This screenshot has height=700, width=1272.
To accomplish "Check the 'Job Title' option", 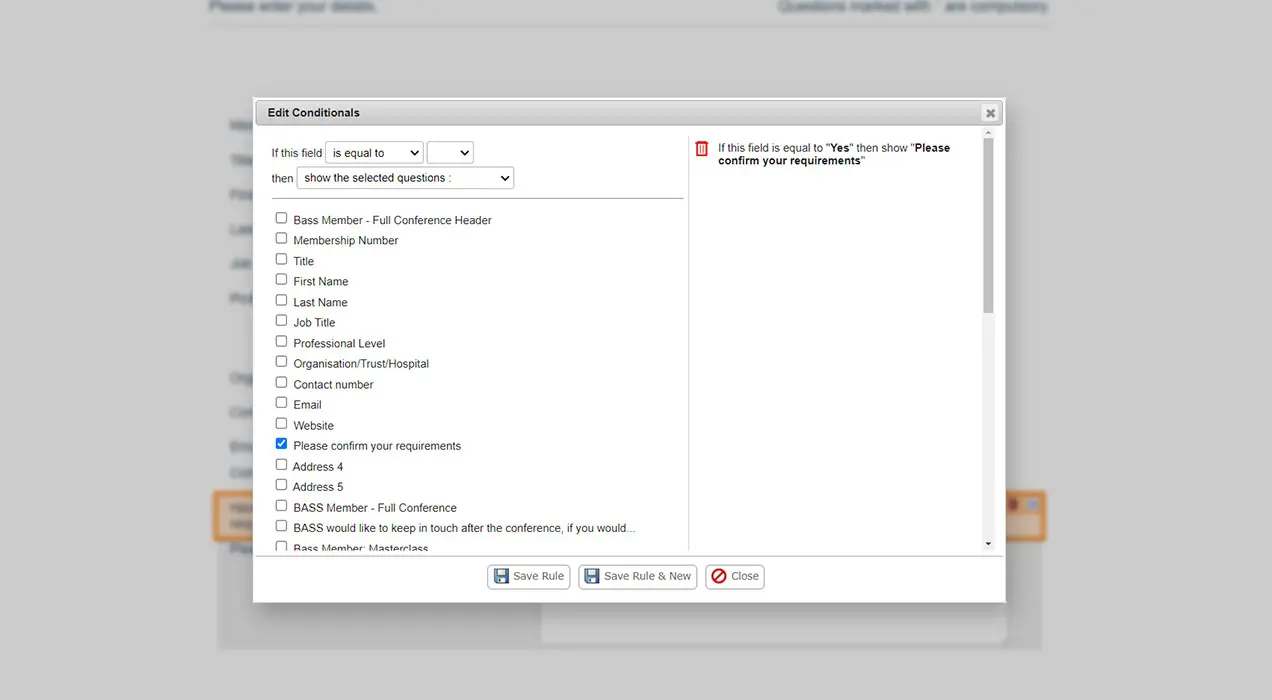I will point(281,319).
